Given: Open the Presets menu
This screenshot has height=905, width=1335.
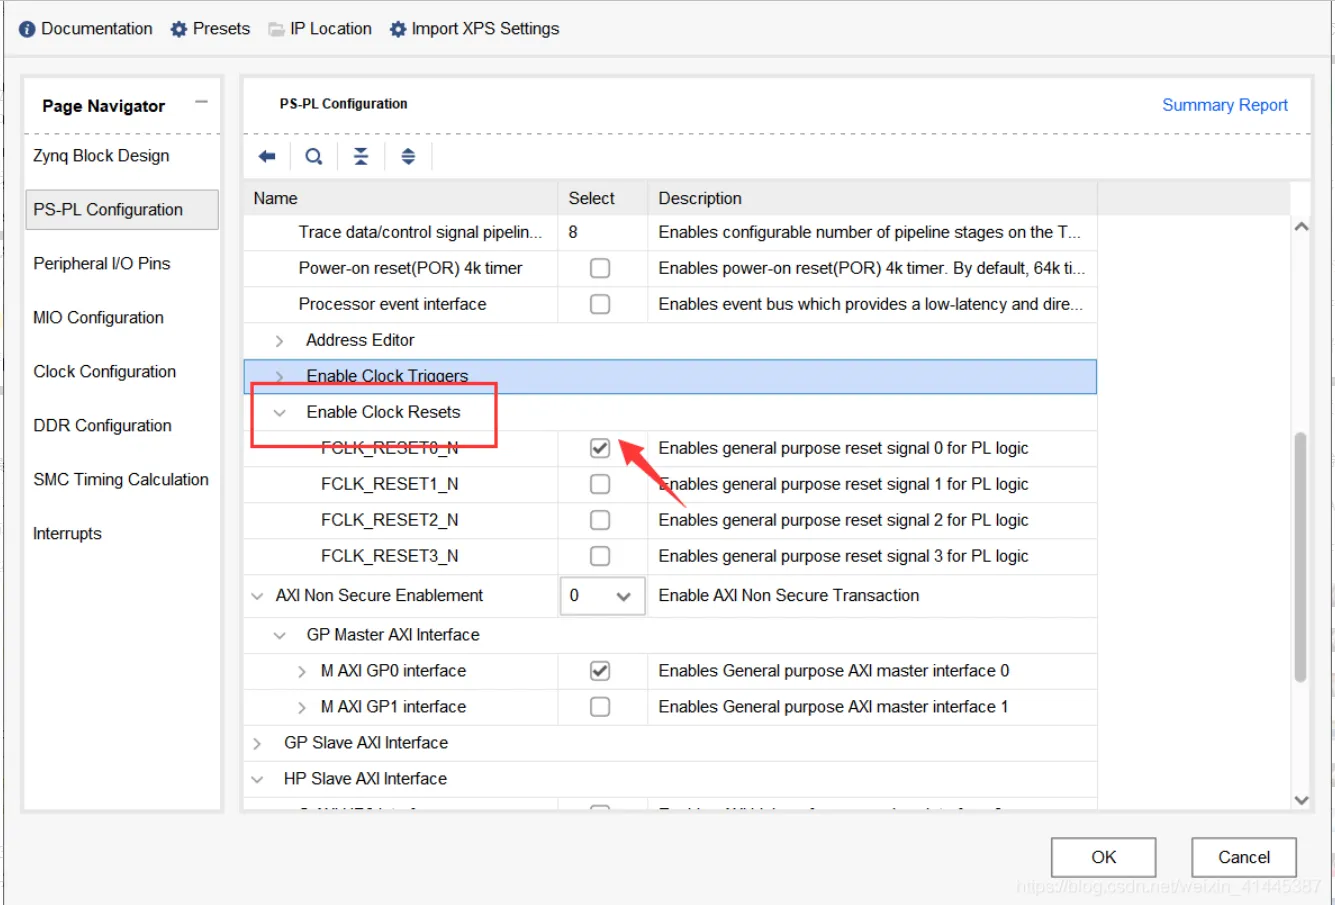Looking at the screenshot, I should [210, 29].
